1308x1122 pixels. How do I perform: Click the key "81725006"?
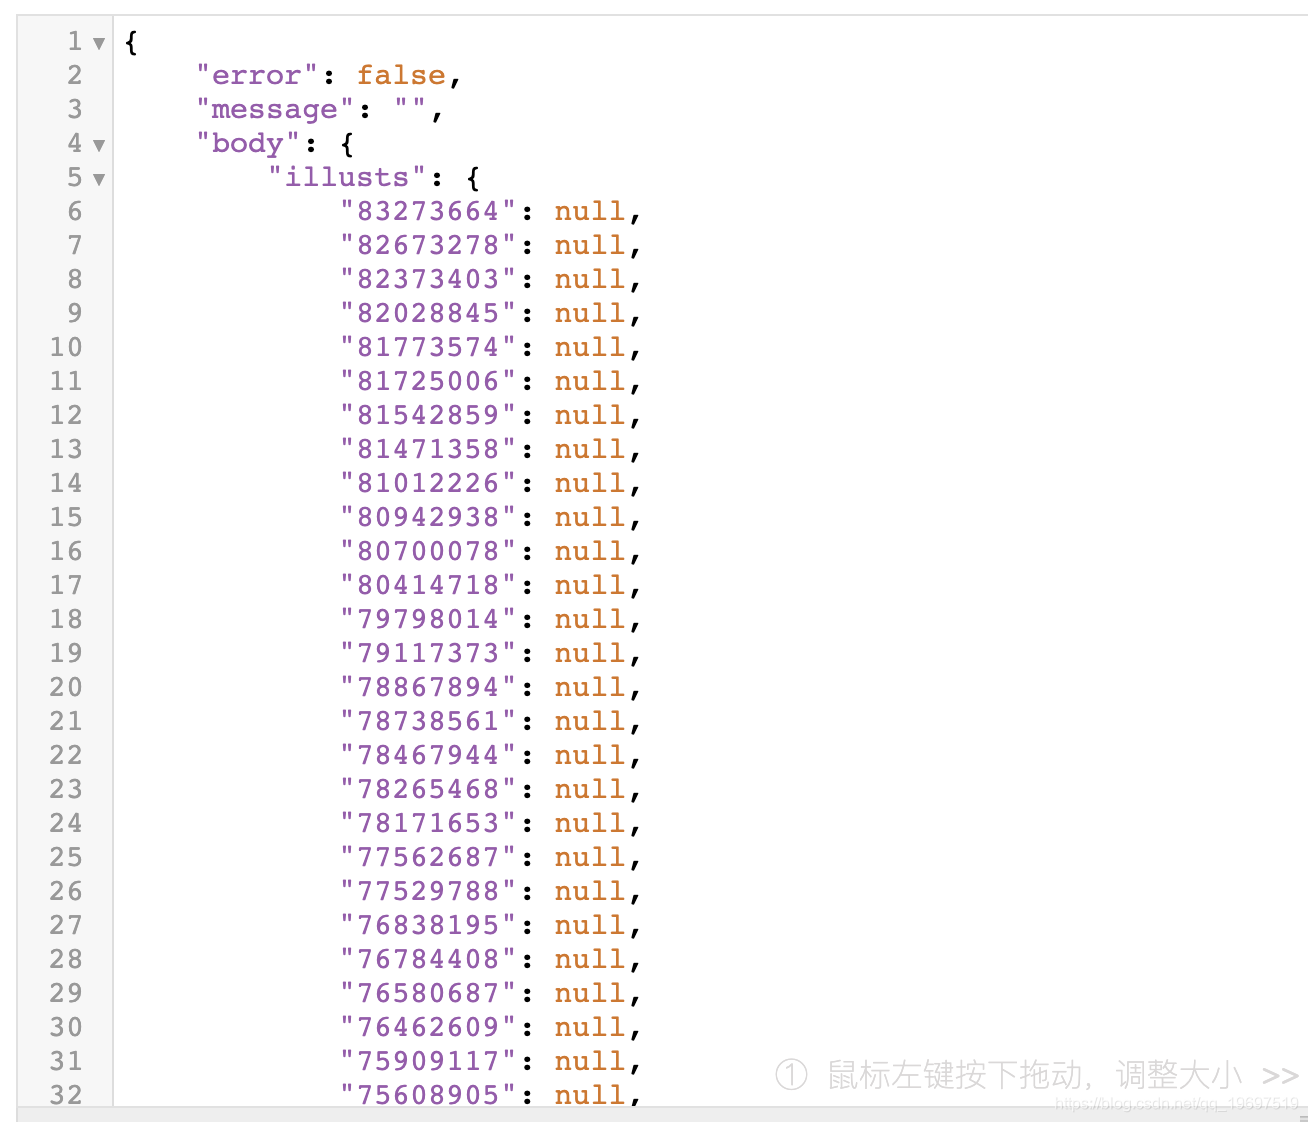point(428,381)
